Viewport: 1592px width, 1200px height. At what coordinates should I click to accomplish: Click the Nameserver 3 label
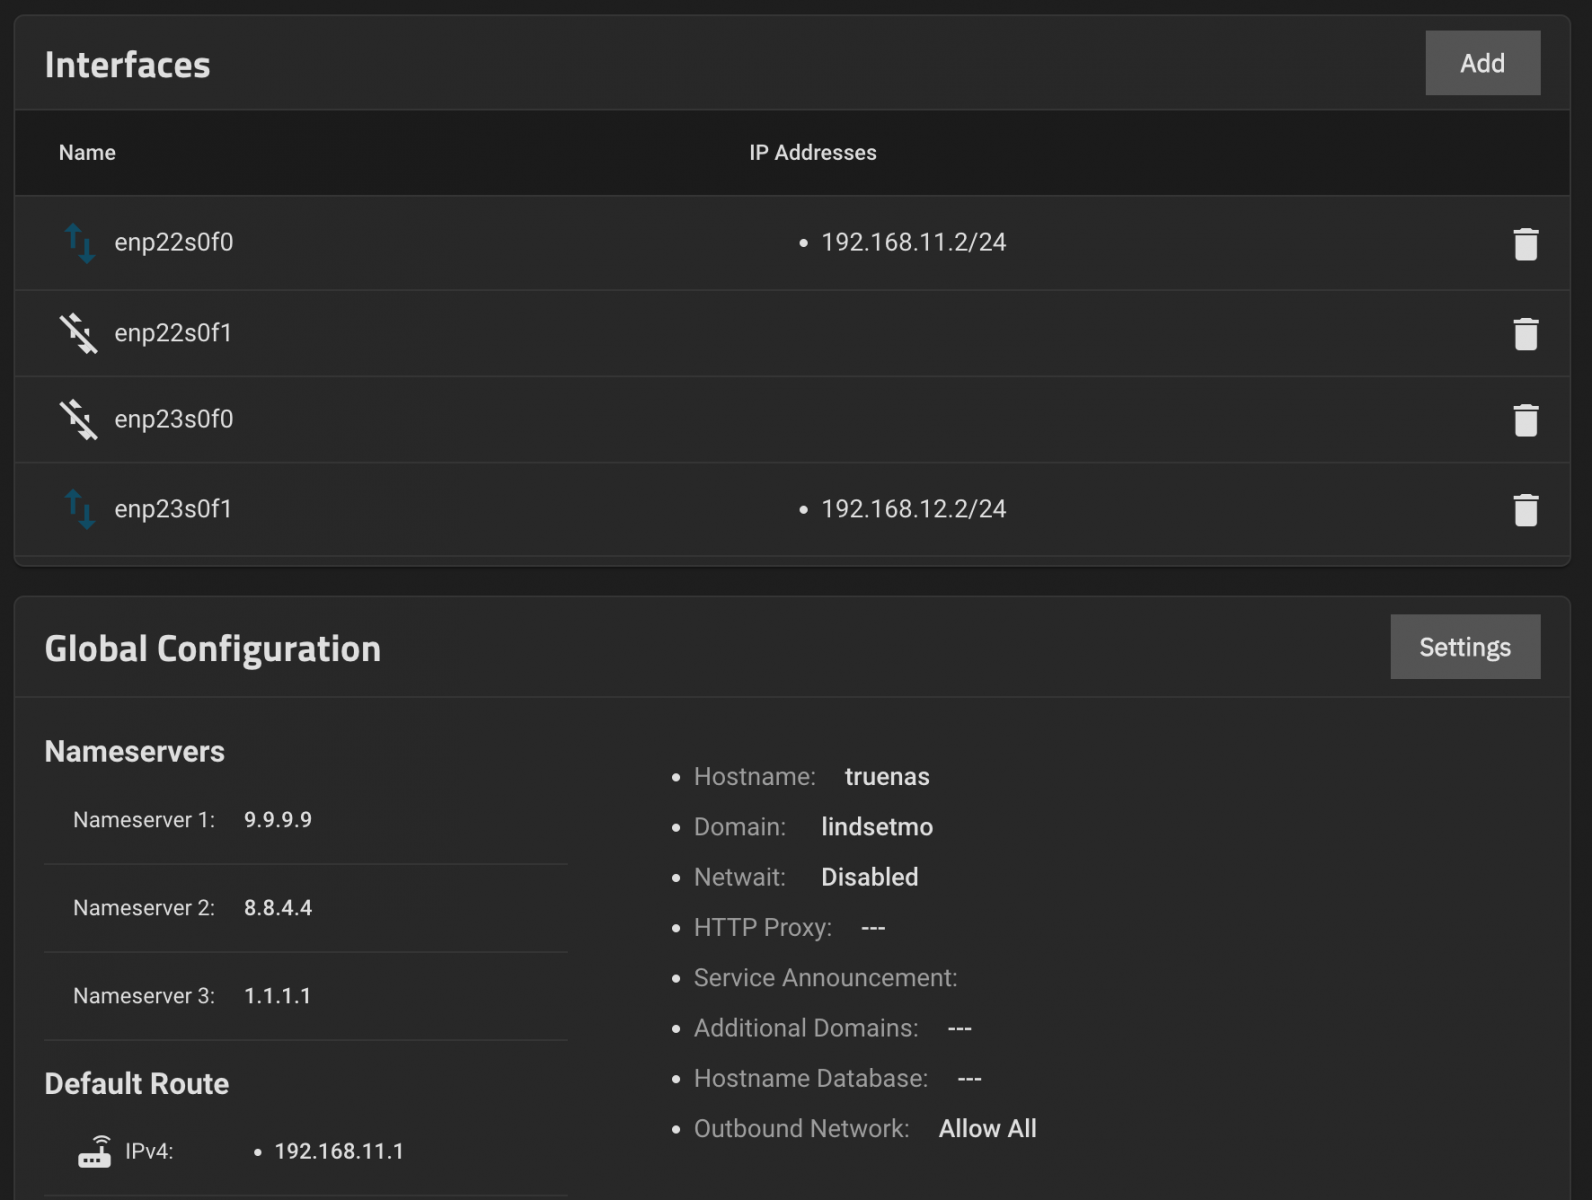(144, 996)
